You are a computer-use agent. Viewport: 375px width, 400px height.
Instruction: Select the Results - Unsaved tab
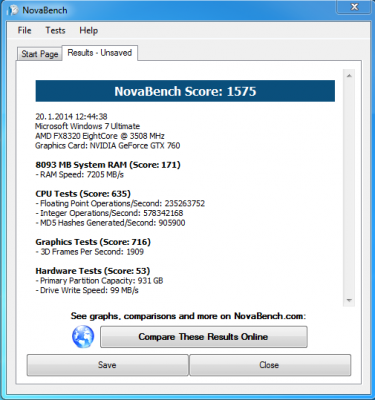coord(100,53)
